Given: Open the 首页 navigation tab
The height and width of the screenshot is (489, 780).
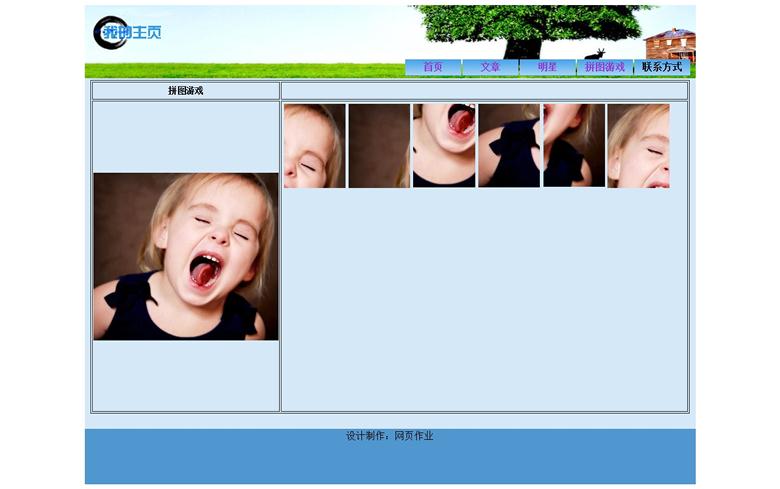Looking at the screenshot, I should pos(433,67).
